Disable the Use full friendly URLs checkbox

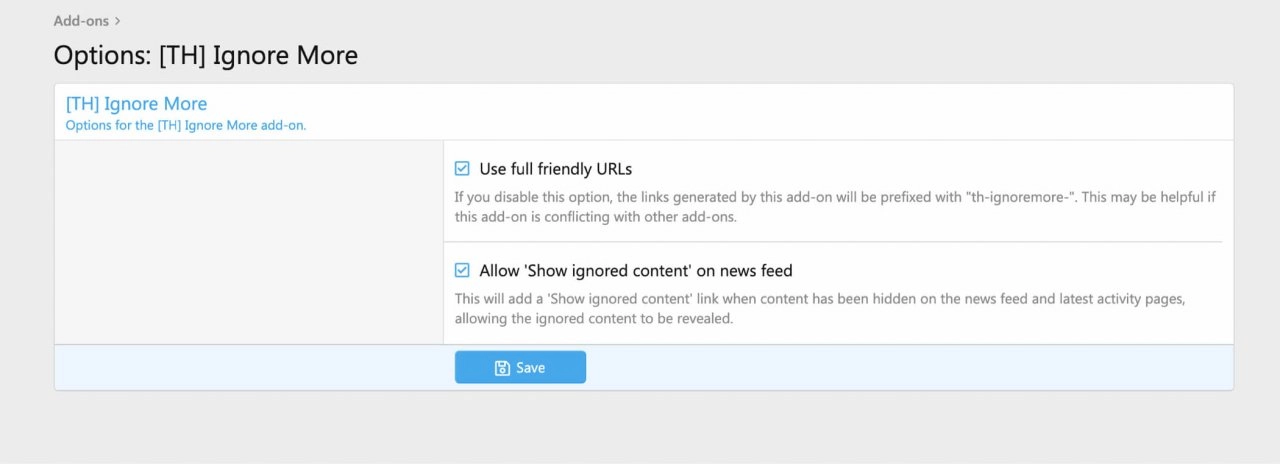pos(462,169)
